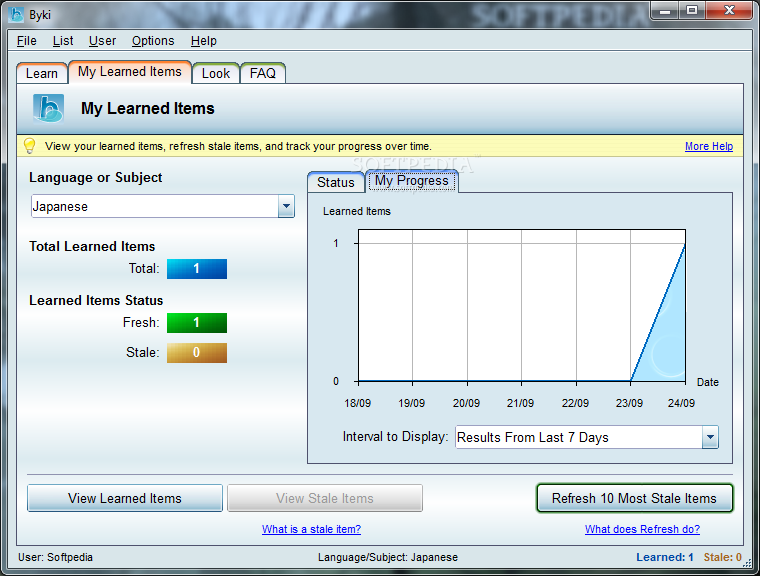Click the disabled View Stale Items button
This screenshot has width=760, height=576.
click(325, 498)
